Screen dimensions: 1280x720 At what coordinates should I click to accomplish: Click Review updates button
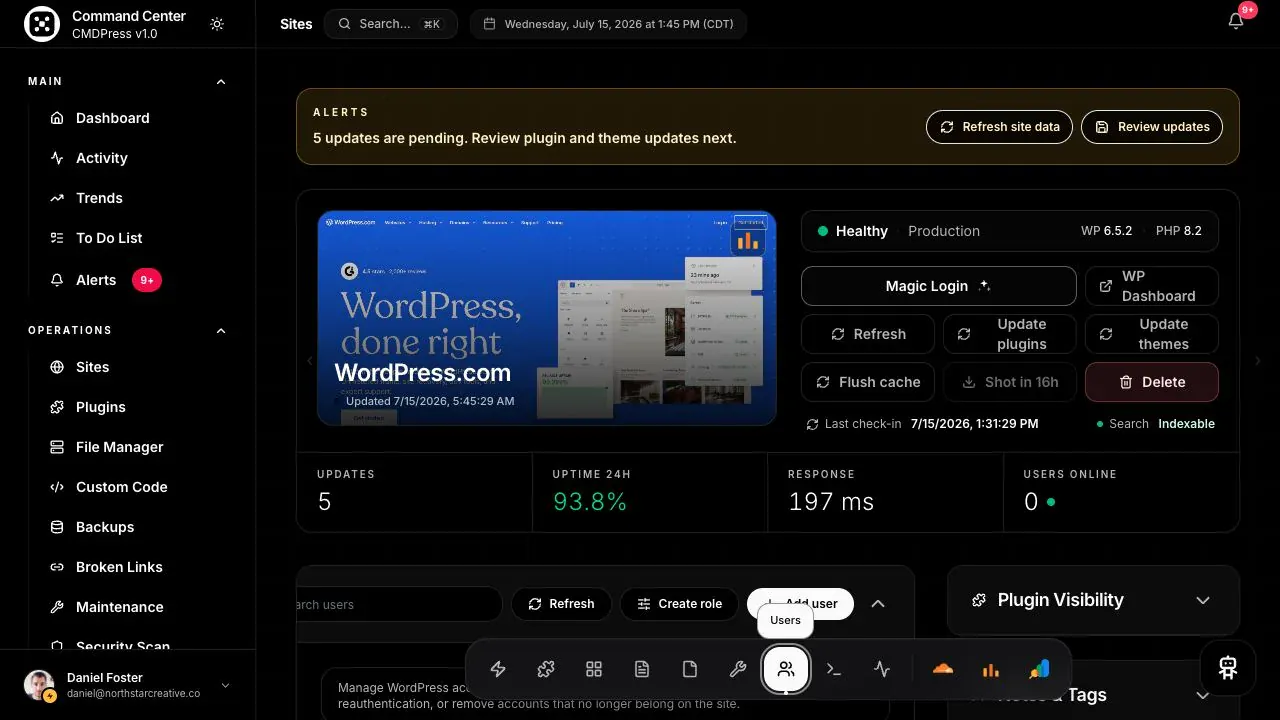pyautogui.click(x=1152, y=127)
